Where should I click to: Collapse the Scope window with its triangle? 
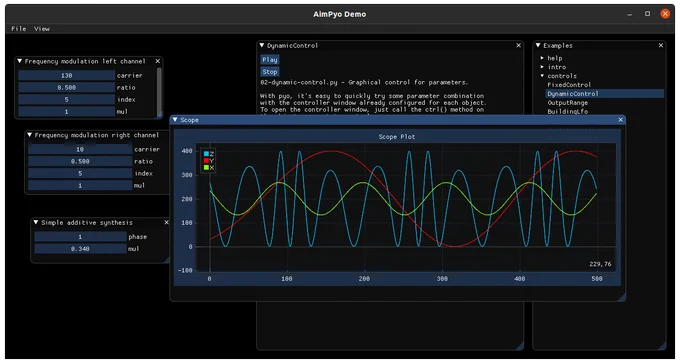click(x=175, y=120)
